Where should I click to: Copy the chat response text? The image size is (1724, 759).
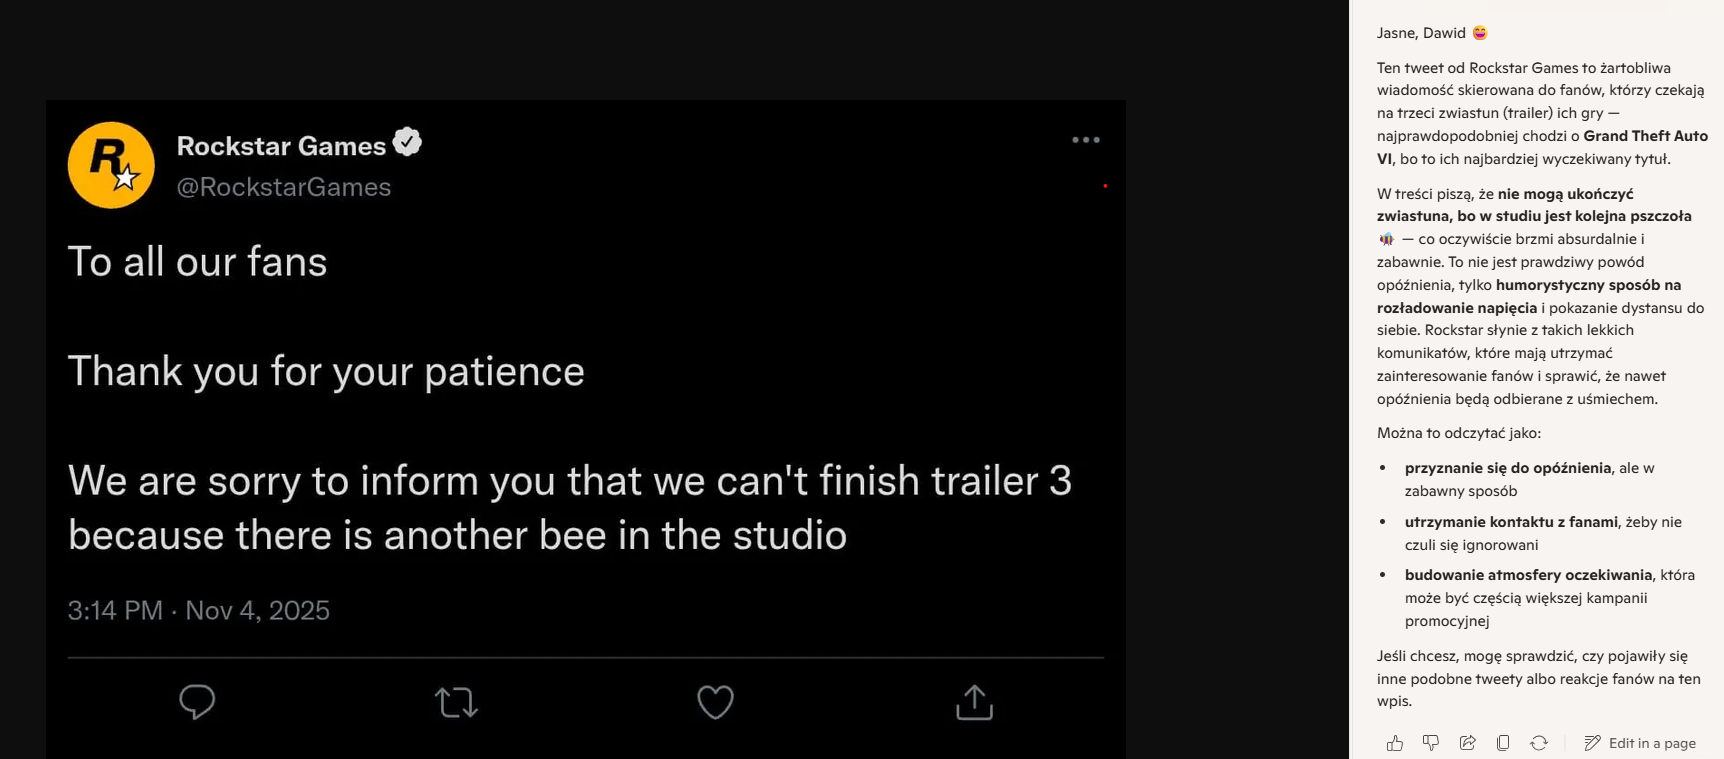click(1503, 743)
